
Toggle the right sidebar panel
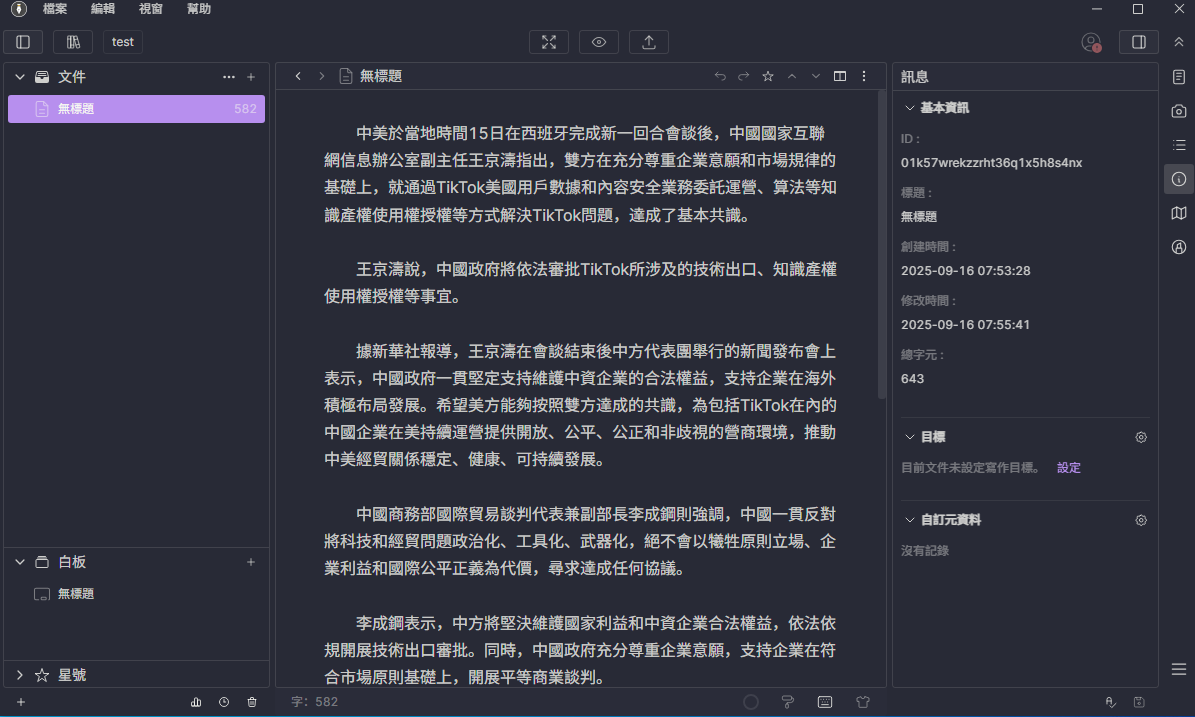[1139, 42]
